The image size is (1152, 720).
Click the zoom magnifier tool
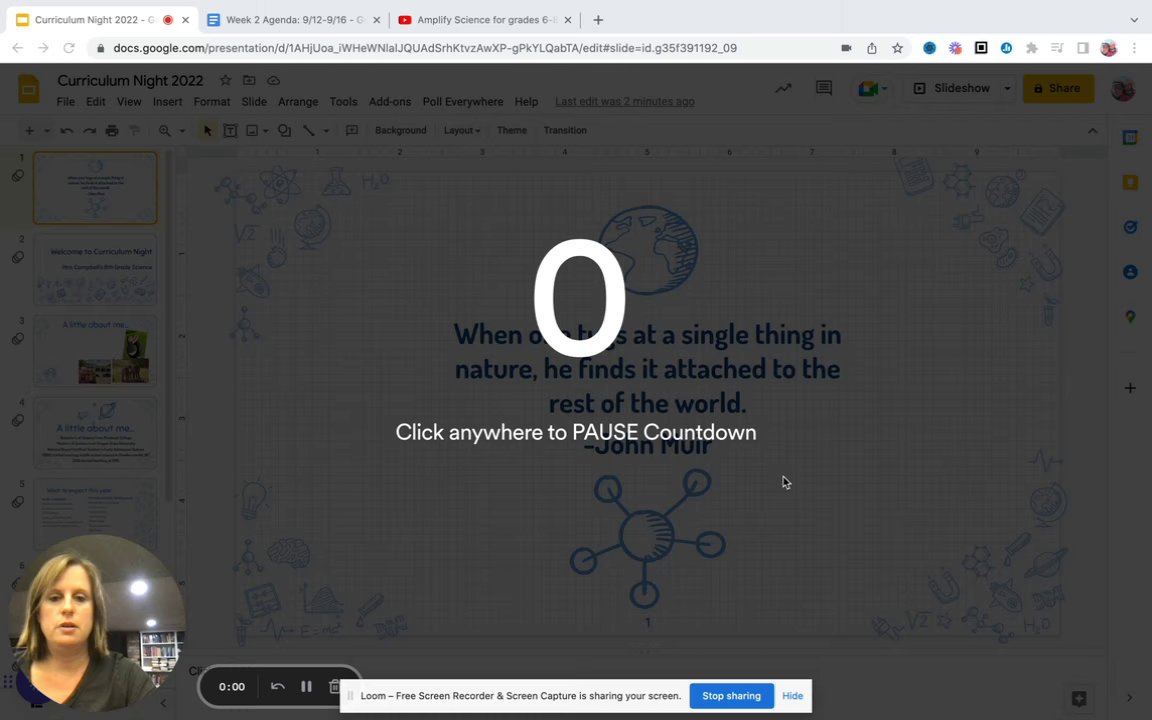point(165,131)
